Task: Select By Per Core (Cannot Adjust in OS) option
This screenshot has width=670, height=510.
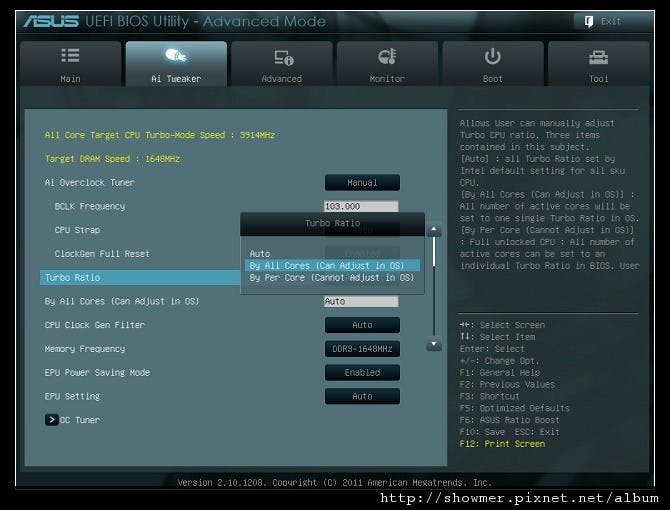Action: pos(332,278)
